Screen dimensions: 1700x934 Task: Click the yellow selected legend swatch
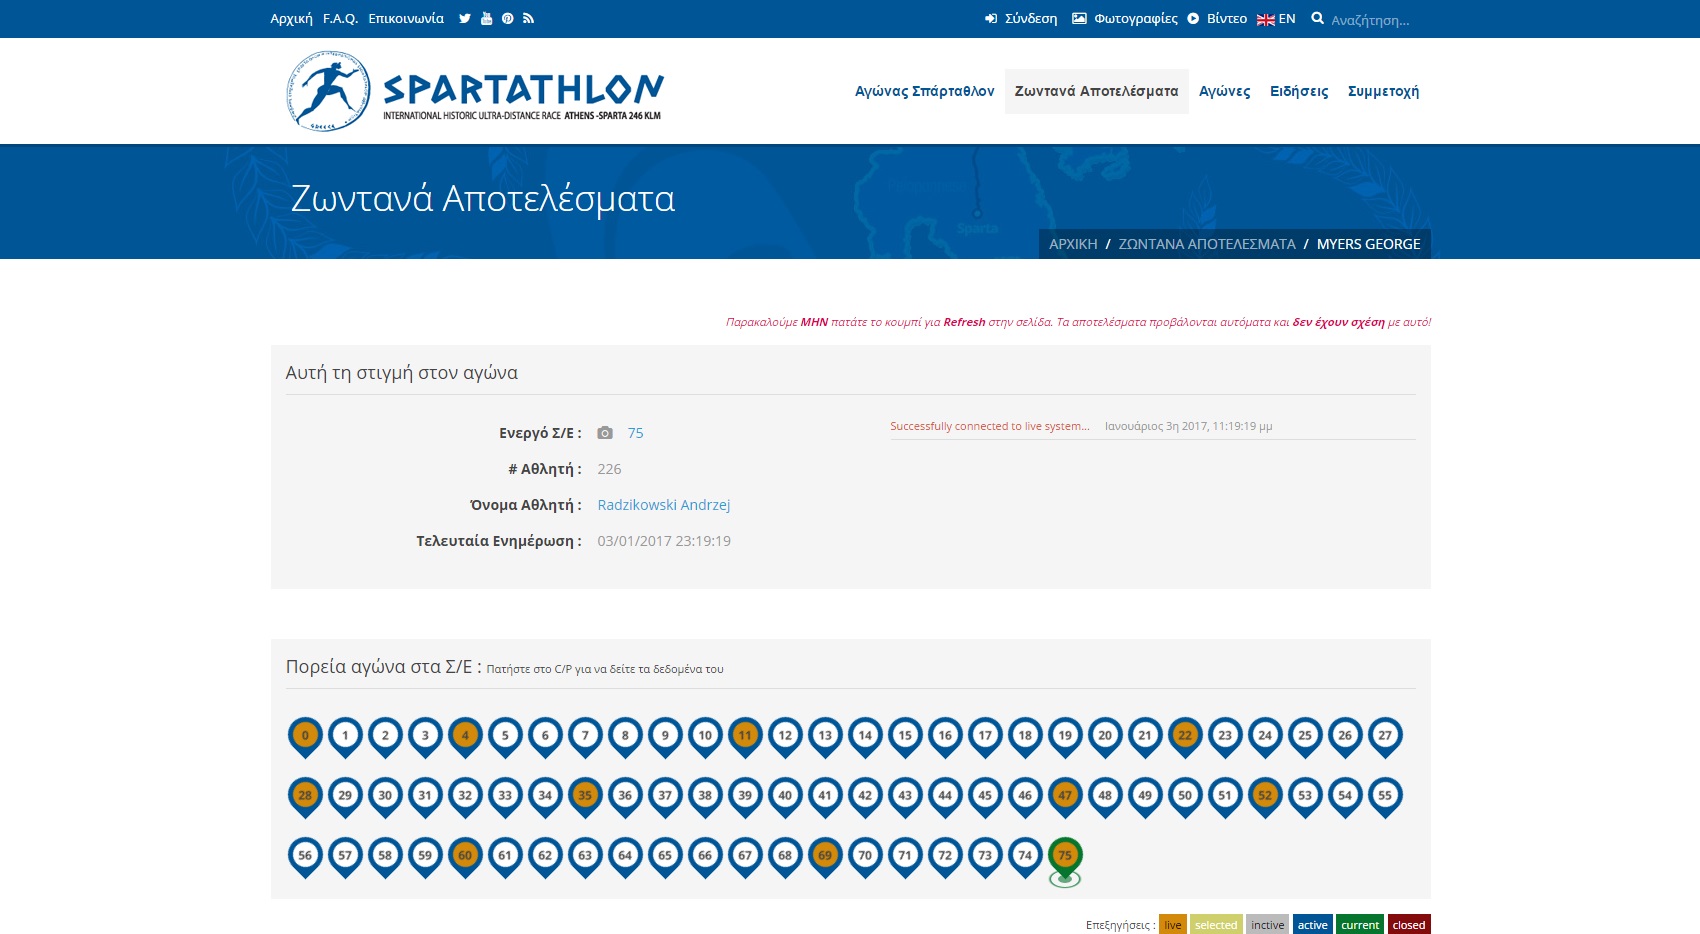(x=1216, y=924)
